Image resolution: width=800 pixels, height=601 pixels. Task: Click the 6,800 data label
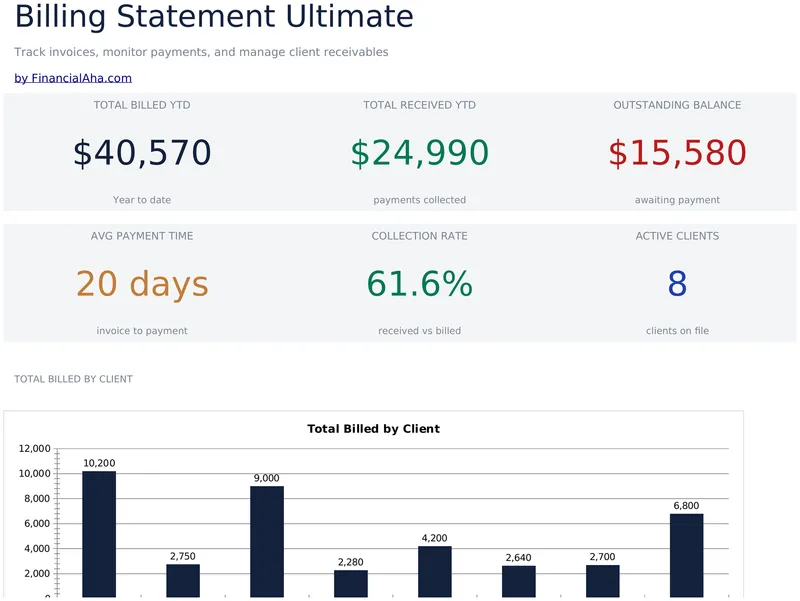(686, 506)
